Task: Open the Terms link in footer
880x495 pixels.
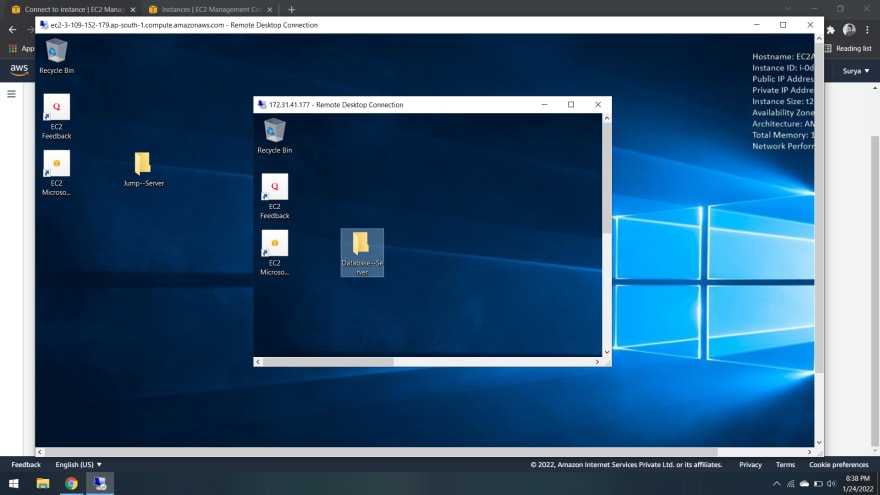Action: pyautogui.click(x=785, y=464)
